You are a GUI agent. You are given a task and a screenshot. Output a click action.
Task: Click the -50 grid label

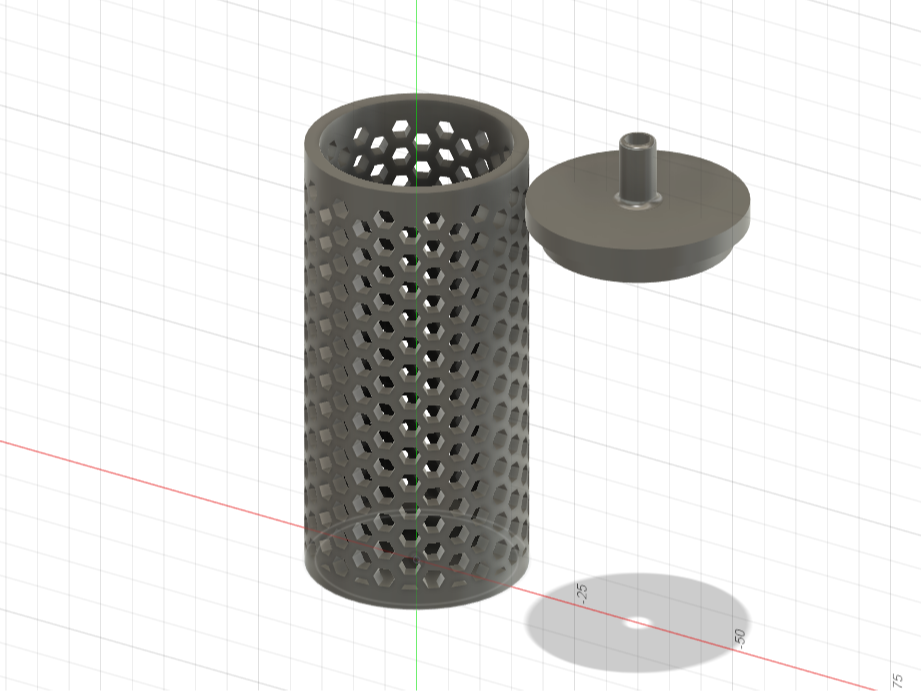pos(739,639)
